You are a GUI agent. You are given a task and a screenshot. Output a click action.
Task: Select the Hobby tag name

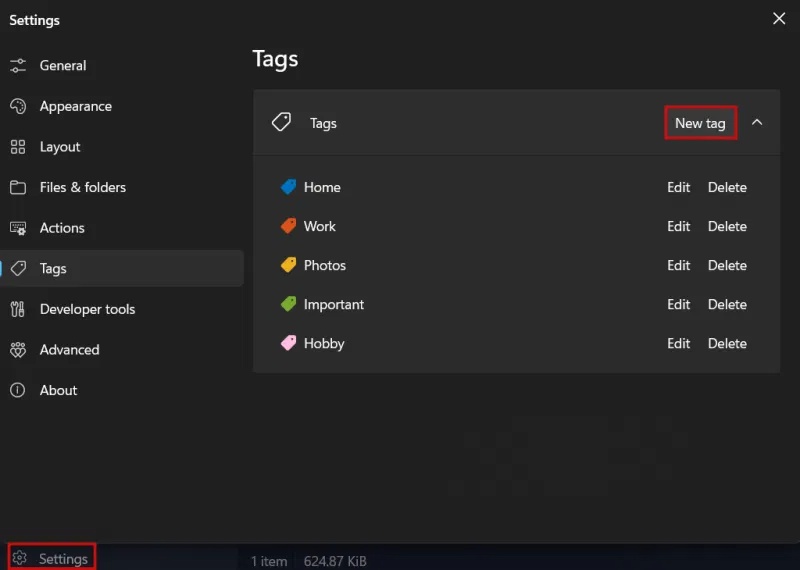click(x=324, y=343)
